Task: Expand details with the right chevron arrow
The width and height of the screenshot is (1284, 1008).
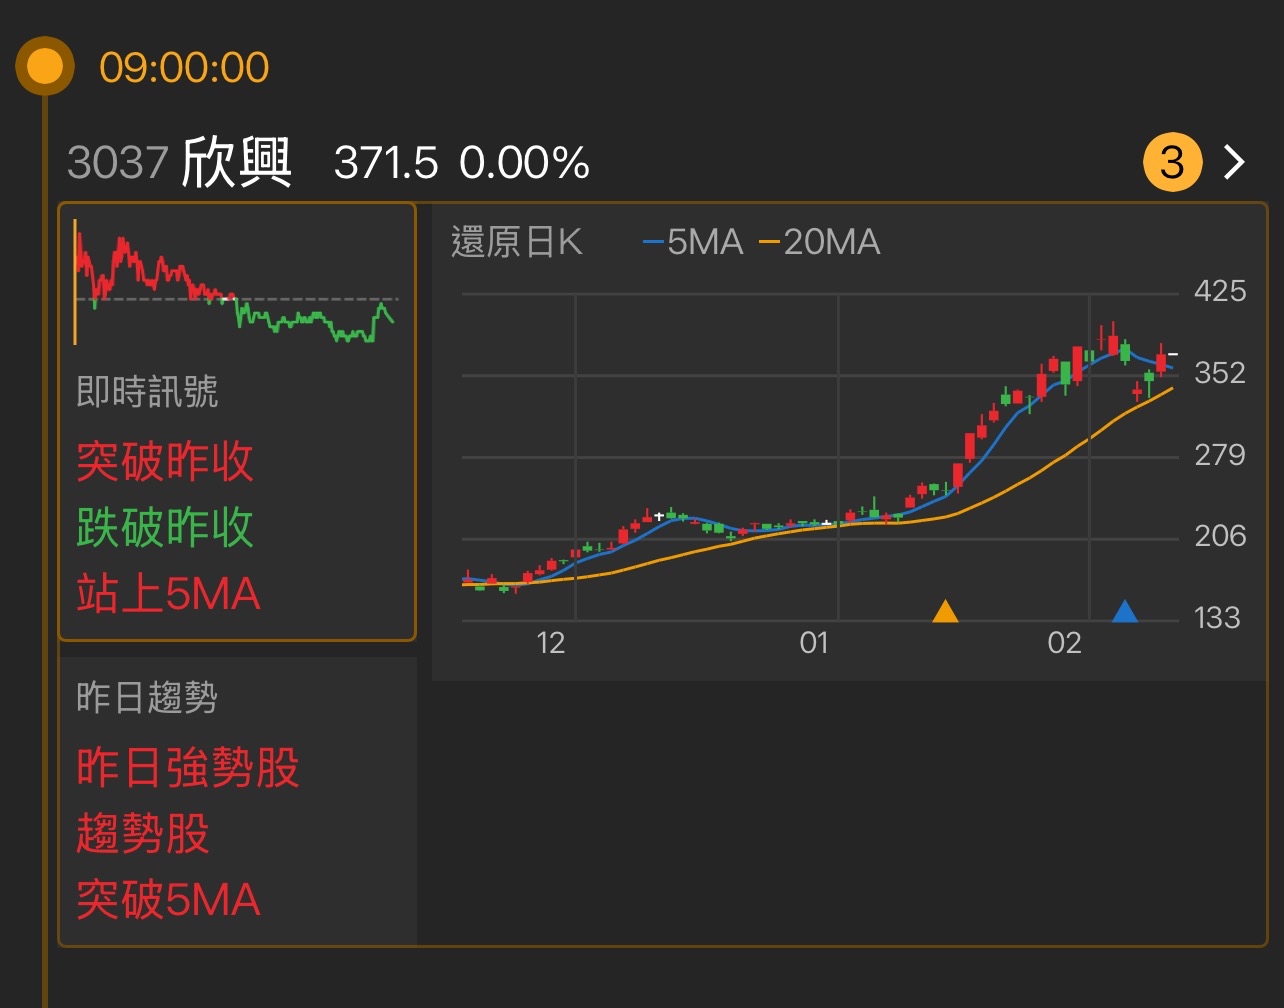Action: coord(1234,161)
